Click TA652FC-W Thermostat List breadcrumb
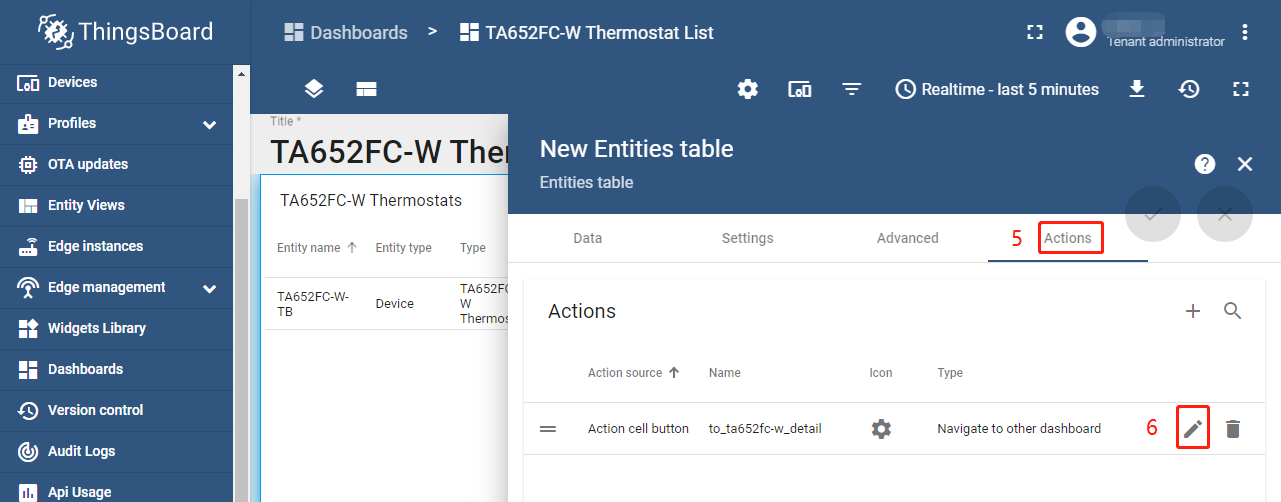Screen dimensions: 1281x502 [x=587, y=32]
